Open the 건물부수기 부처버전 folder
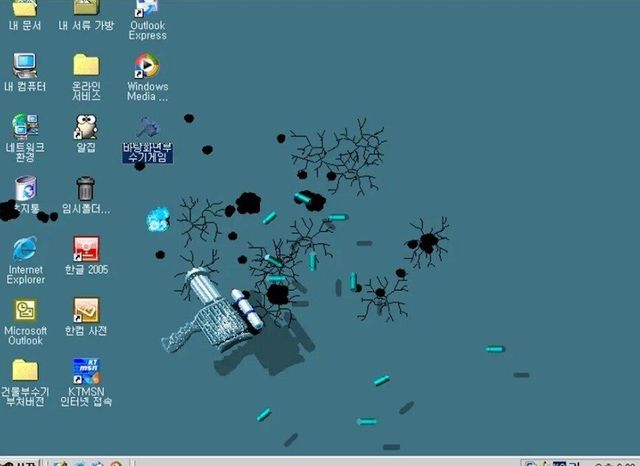The width and height of the screenshot is (640, 466). (25, 371)
